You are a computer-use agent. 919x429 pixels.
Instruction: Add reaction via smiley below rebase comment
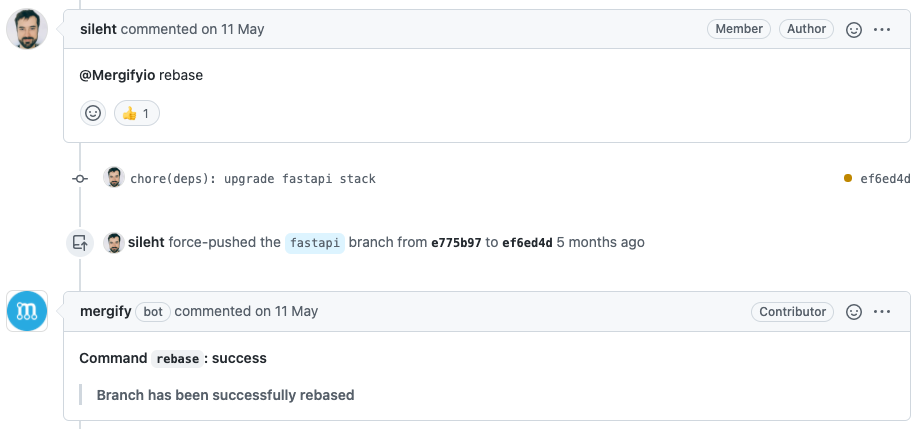(x=93, y=113)
